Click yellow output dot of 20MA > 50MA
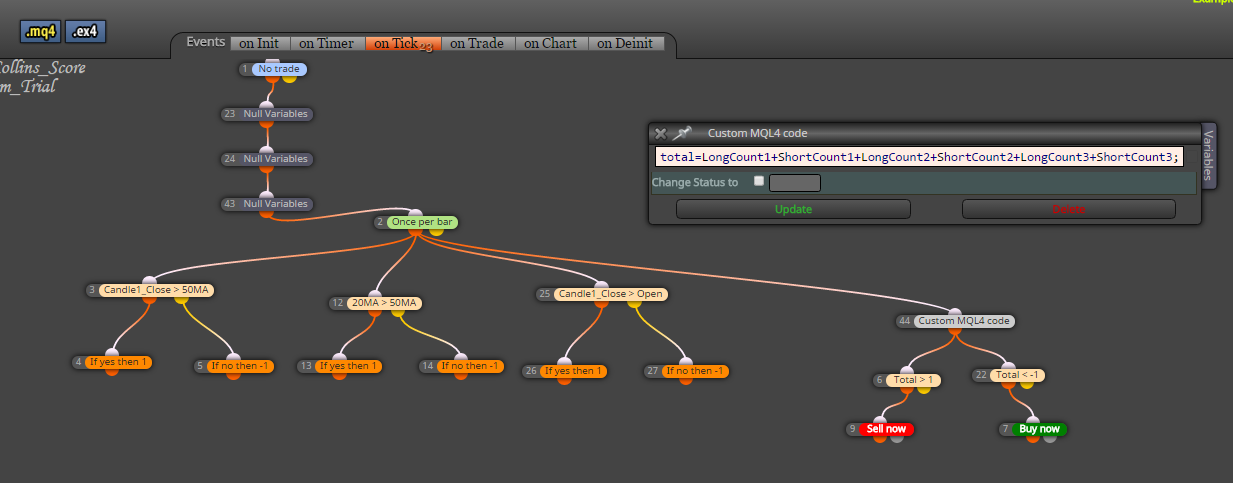 click(397, 311)
